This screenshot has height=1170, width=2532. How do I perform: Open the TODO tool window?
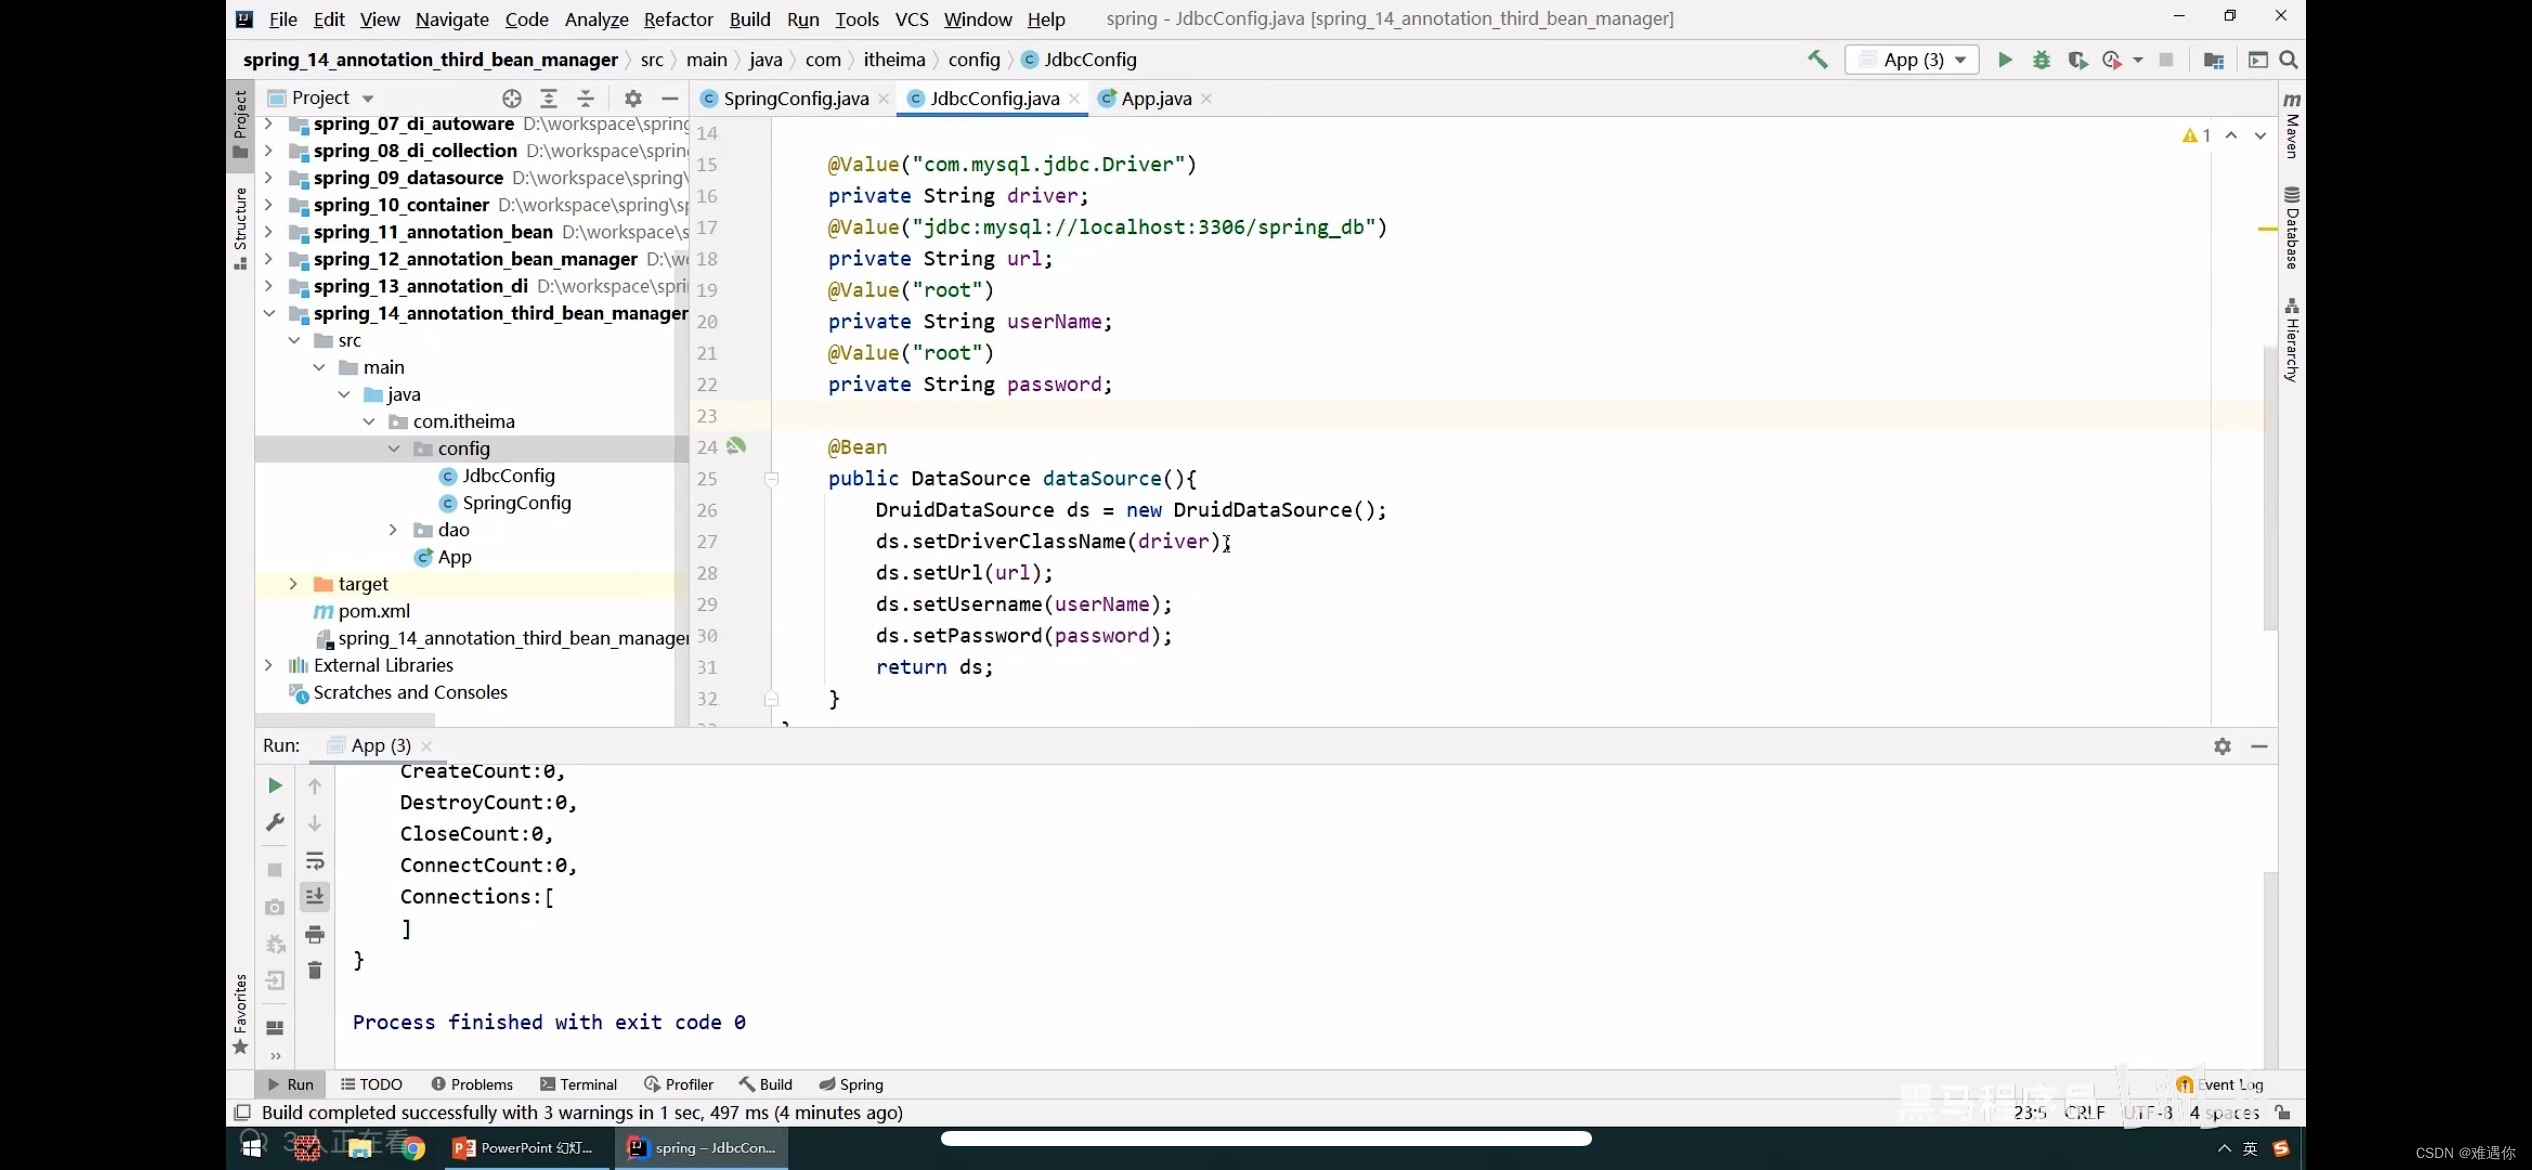(x=371, y=1084)
